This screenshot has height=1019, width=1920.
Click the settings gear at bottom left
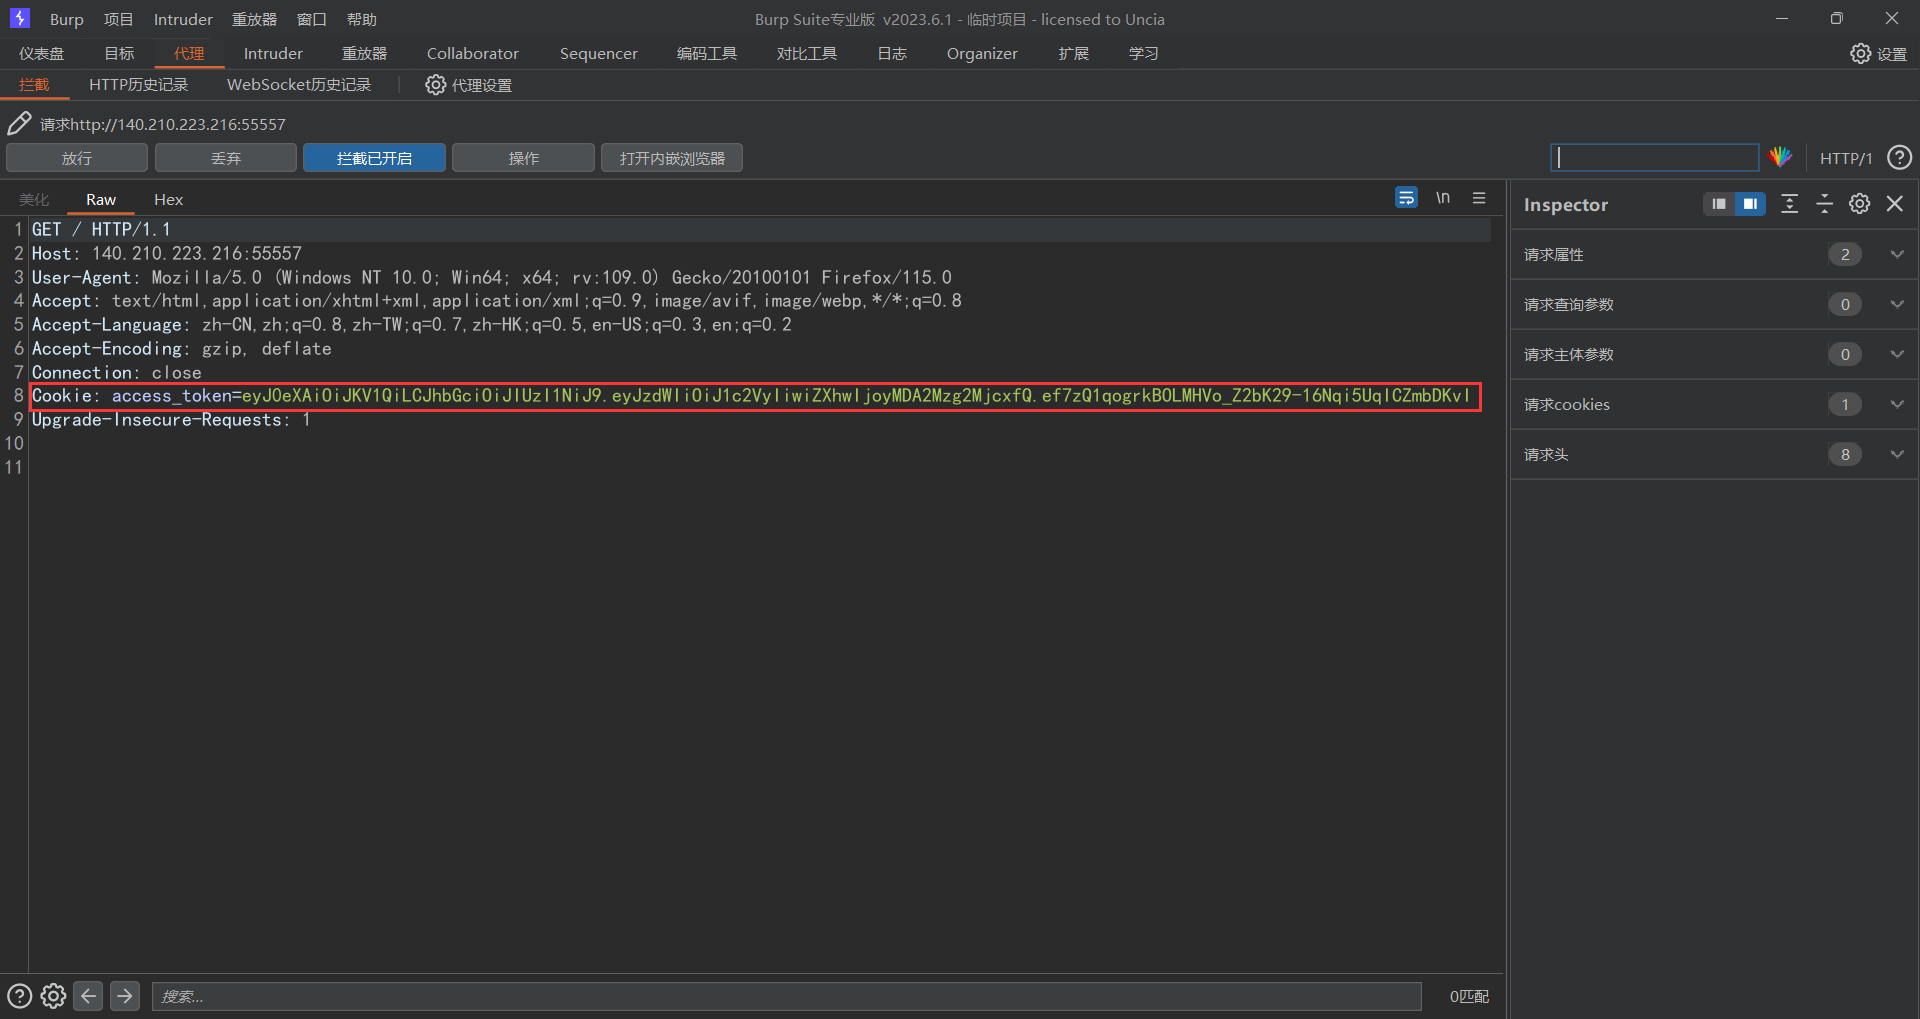click(x=53, y=995)
